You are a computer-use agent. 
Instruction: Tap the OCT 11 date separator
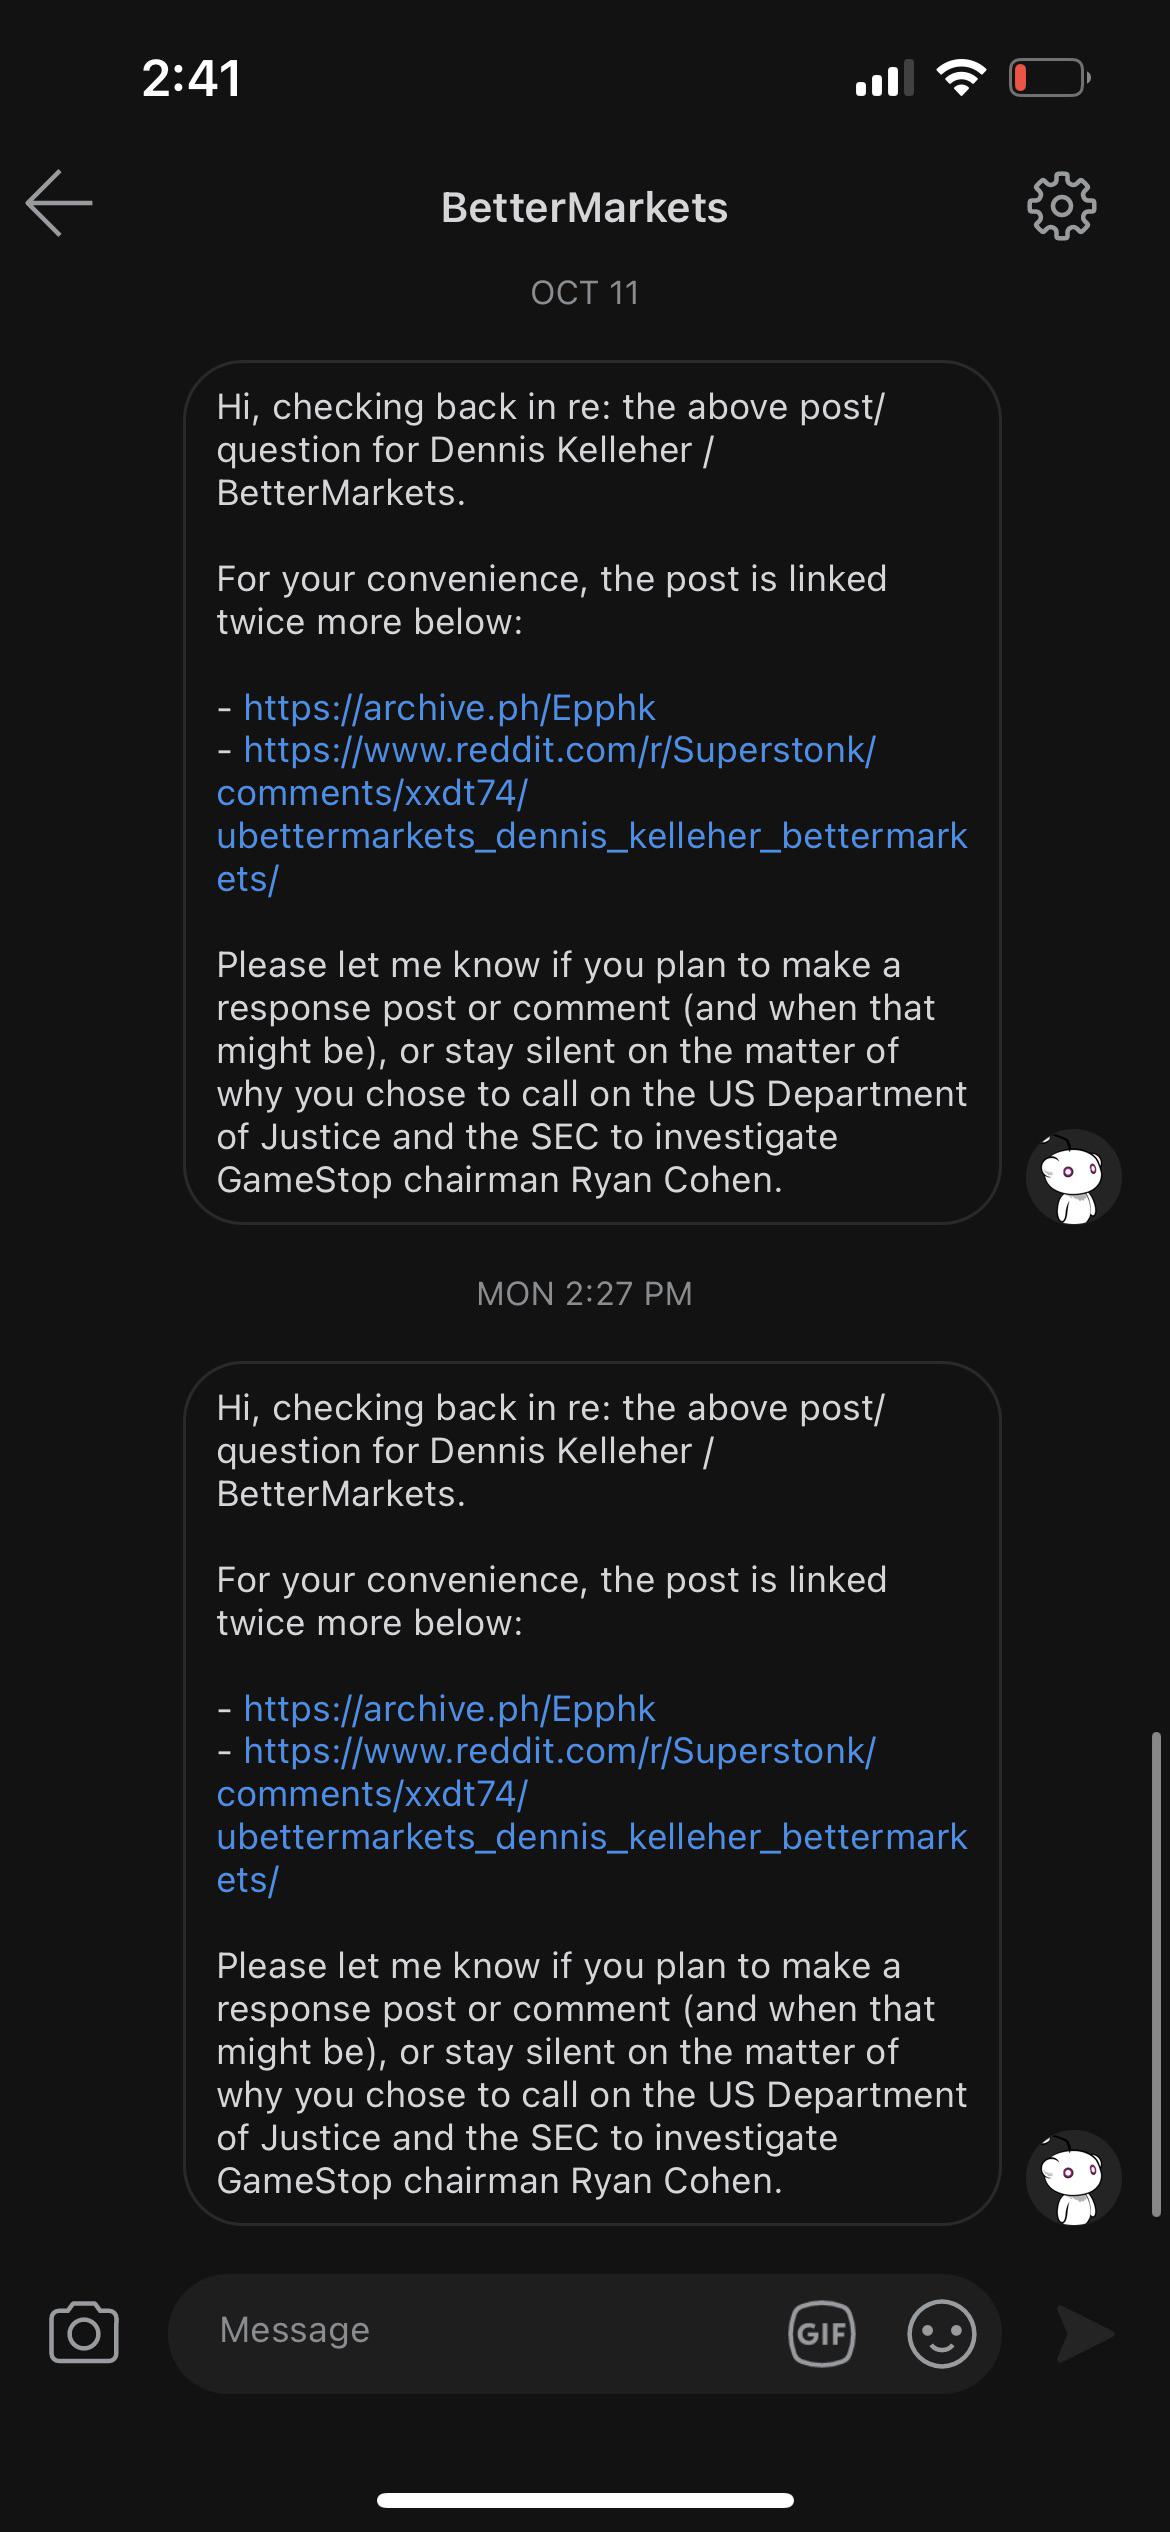[x=584, y=293]
